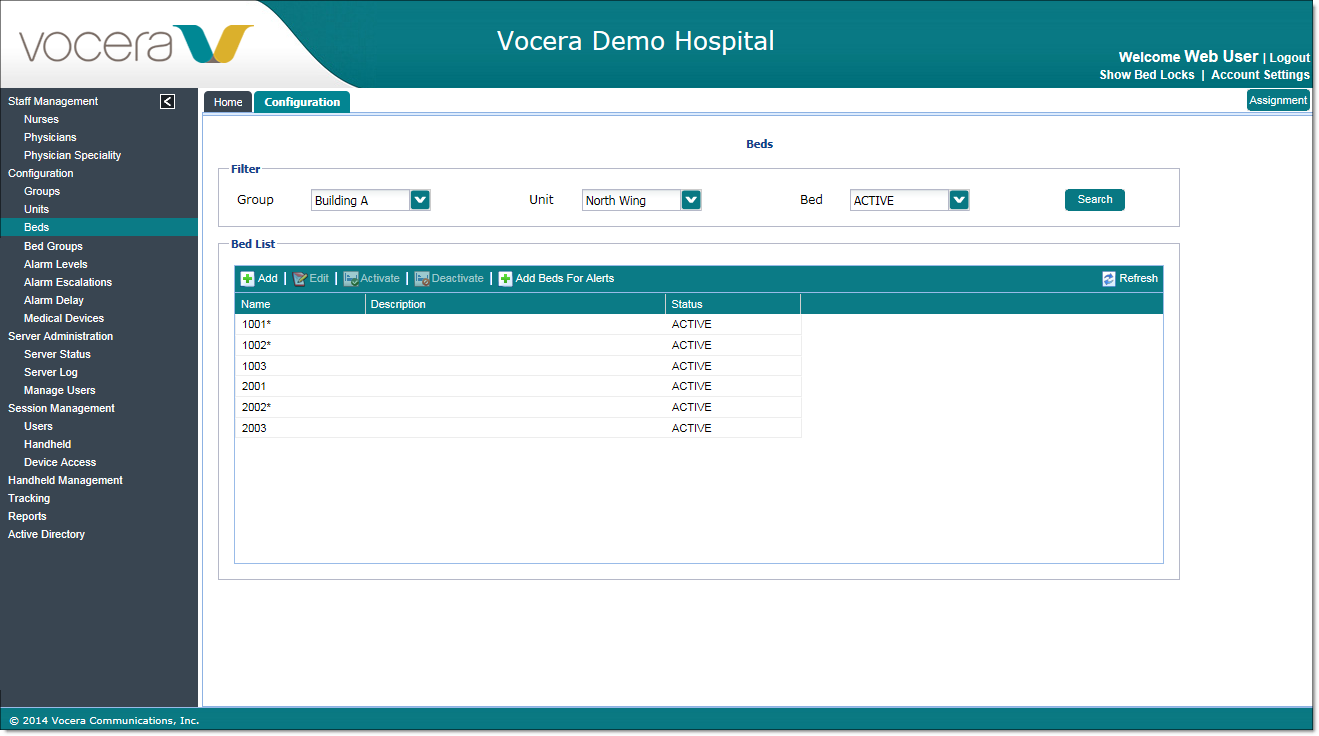
Task: Click the North Wing unit field
Action: coord(632,200)
